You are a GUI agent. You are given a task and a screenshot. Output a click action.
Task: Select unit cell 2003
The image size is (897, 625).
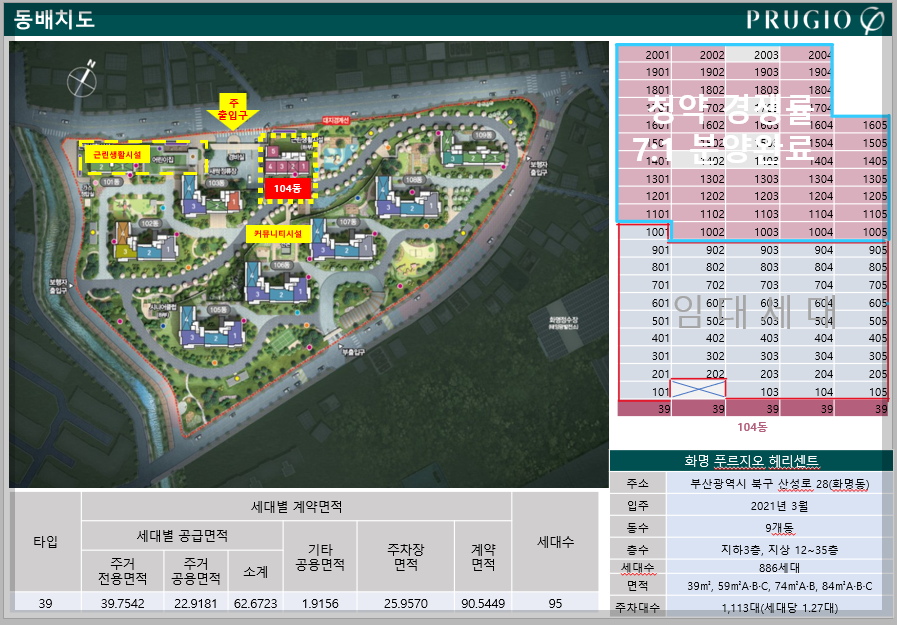coord(752,54)
